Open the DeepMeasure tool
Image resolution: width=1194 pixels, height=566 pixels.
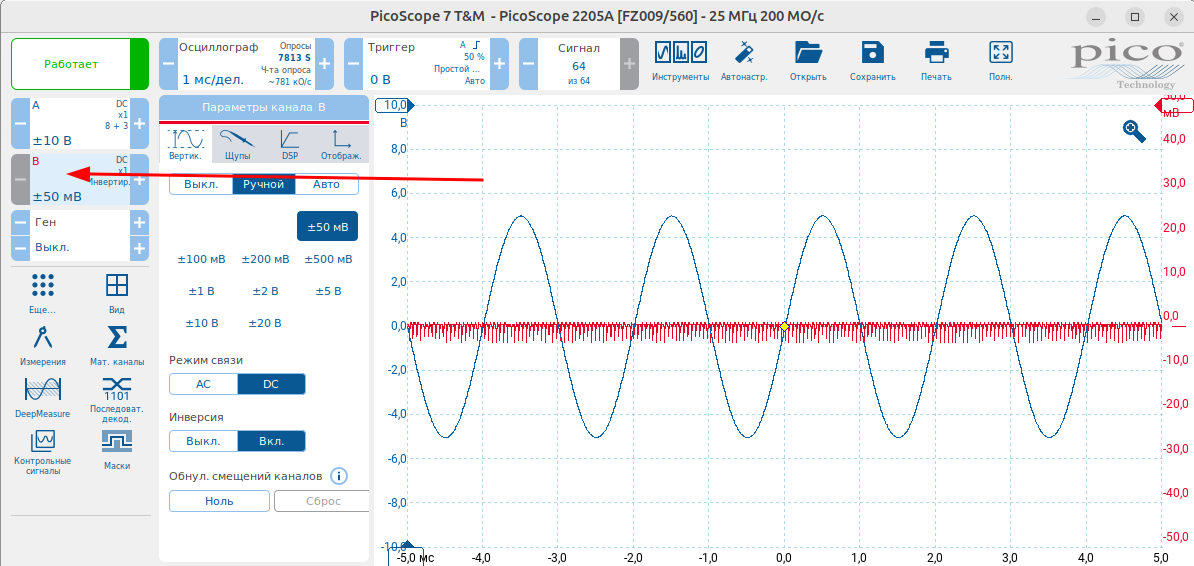(x=42, y=390)
